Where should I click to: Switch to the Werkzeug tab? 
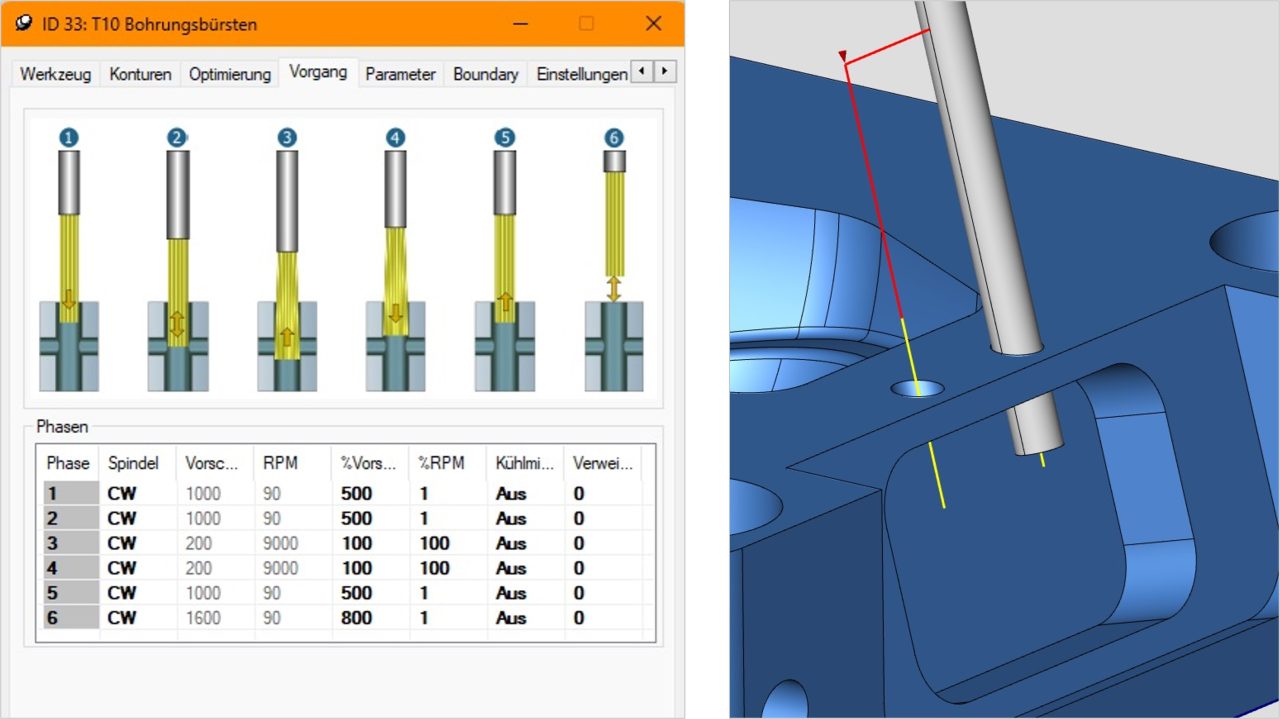pyautogui.click(x=56, y=74)
